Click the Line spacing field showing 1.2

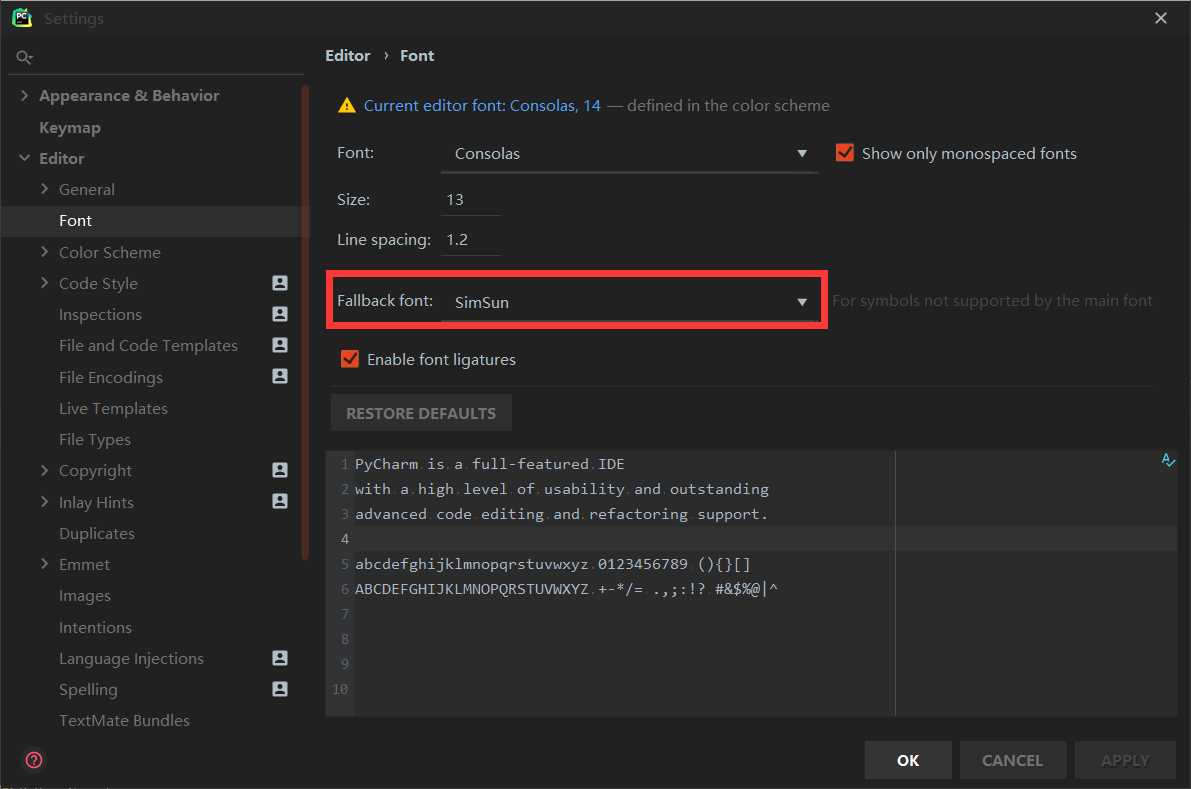471,240
